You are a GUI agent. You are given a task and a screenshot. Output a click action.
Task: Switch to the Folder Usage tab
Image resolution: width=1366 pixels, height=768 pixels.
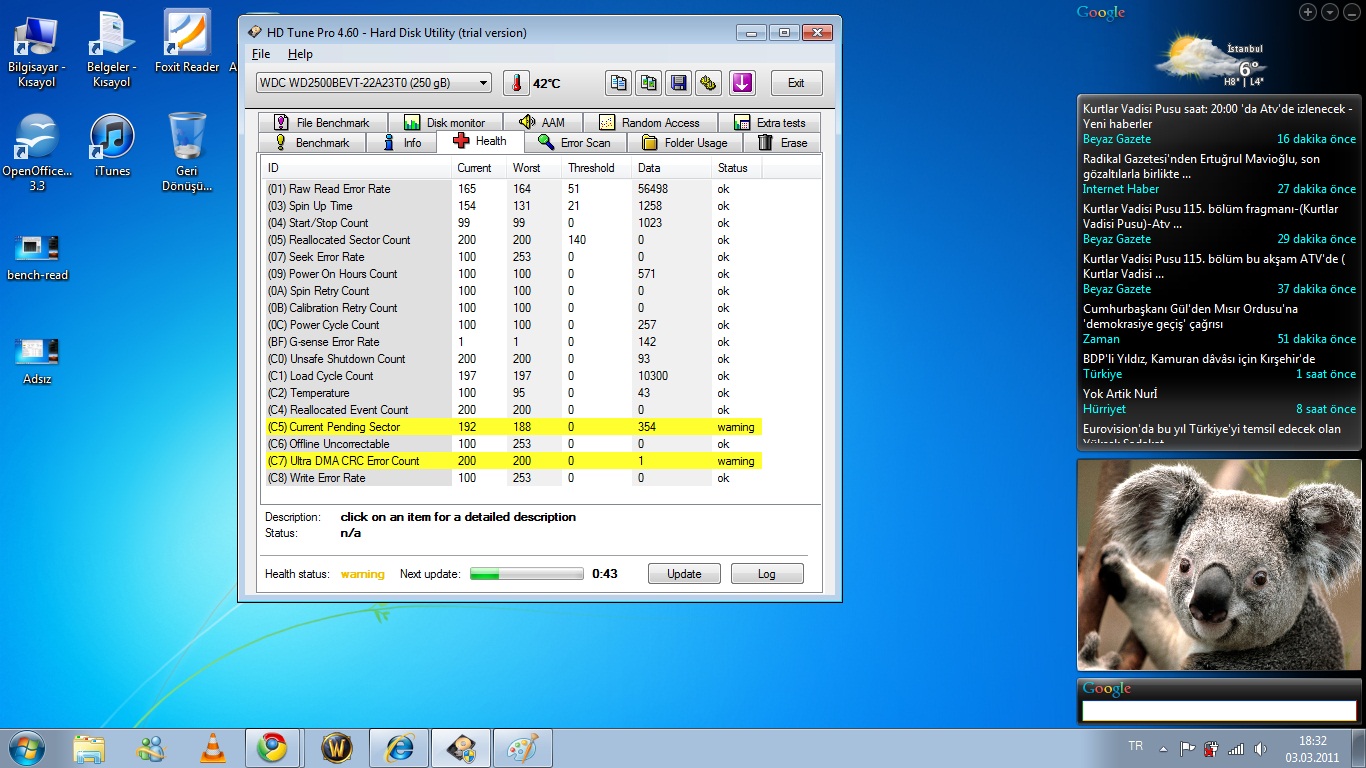coord(685,142)
